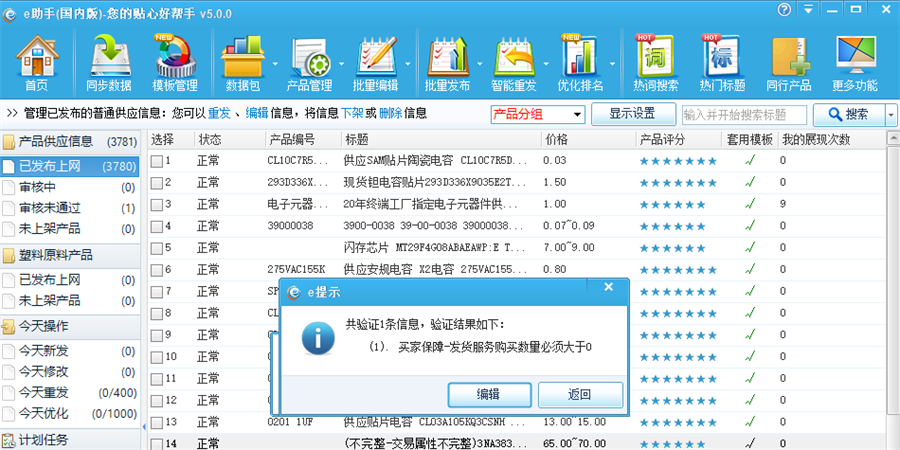Click the search title input field
This screenshot has height=450, width=900.
(x=744, y=114)
